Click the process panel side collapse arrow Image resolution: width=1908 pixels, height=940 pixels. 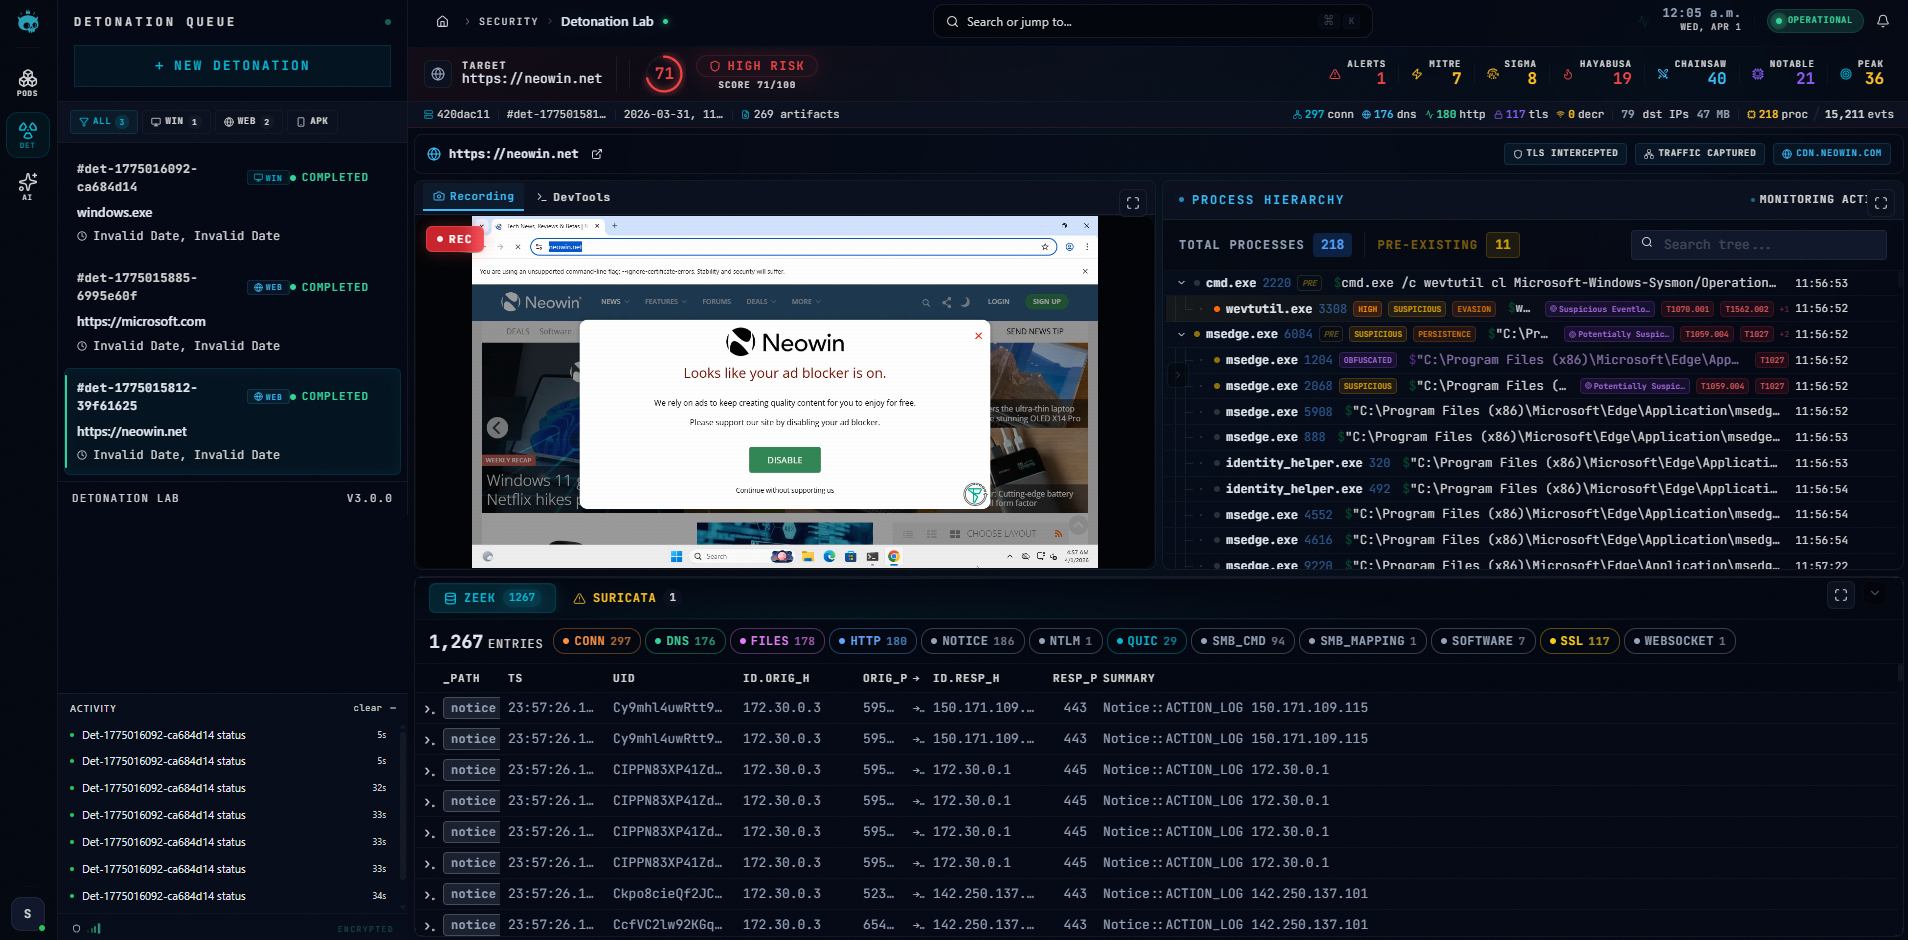tap(1177, 375)
